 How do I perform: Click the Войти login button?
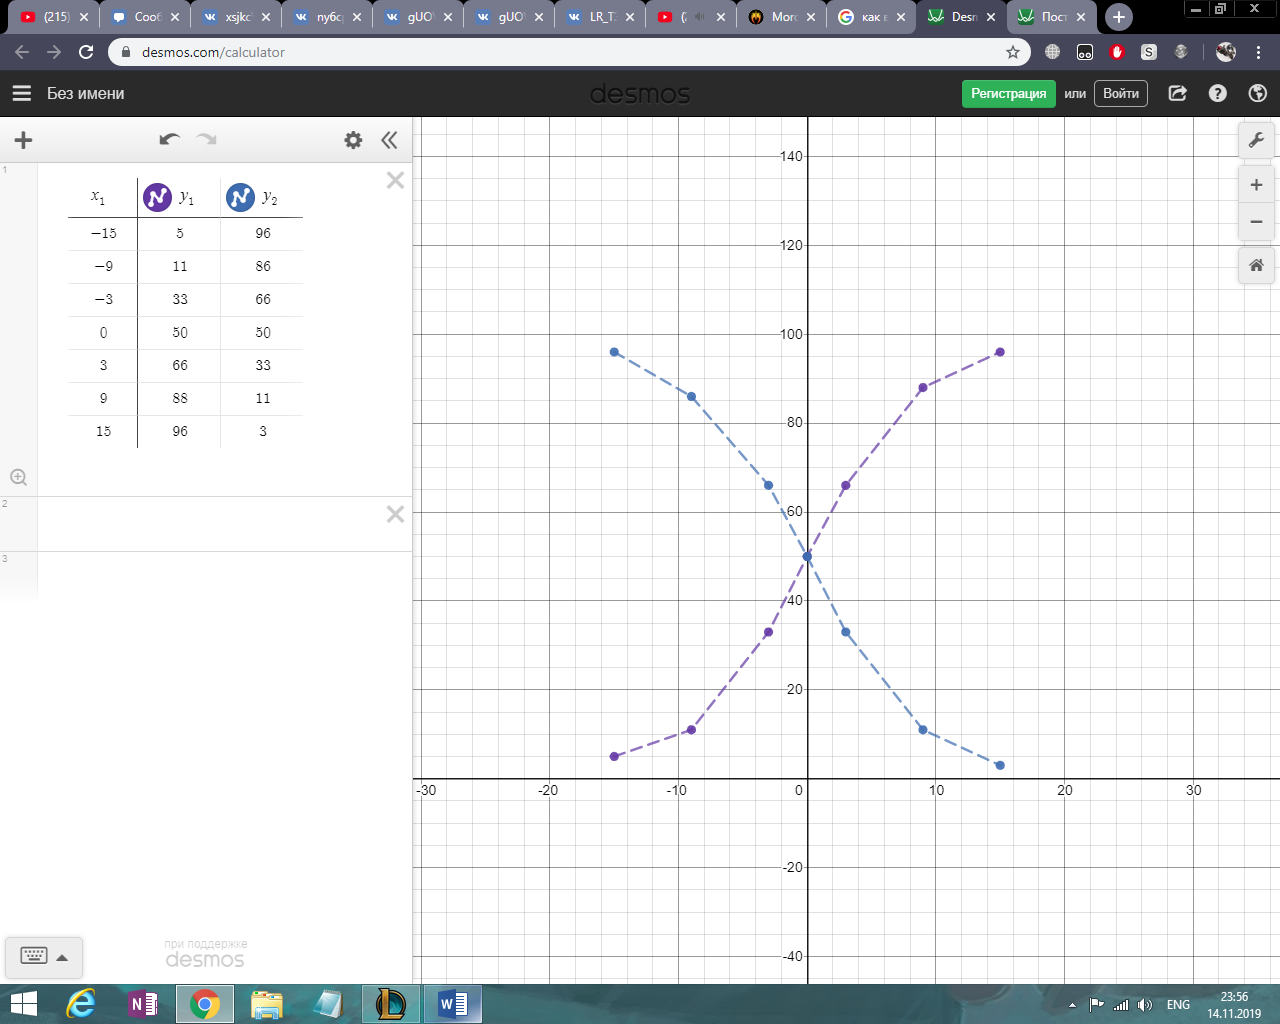click(x=1120, y=93)
